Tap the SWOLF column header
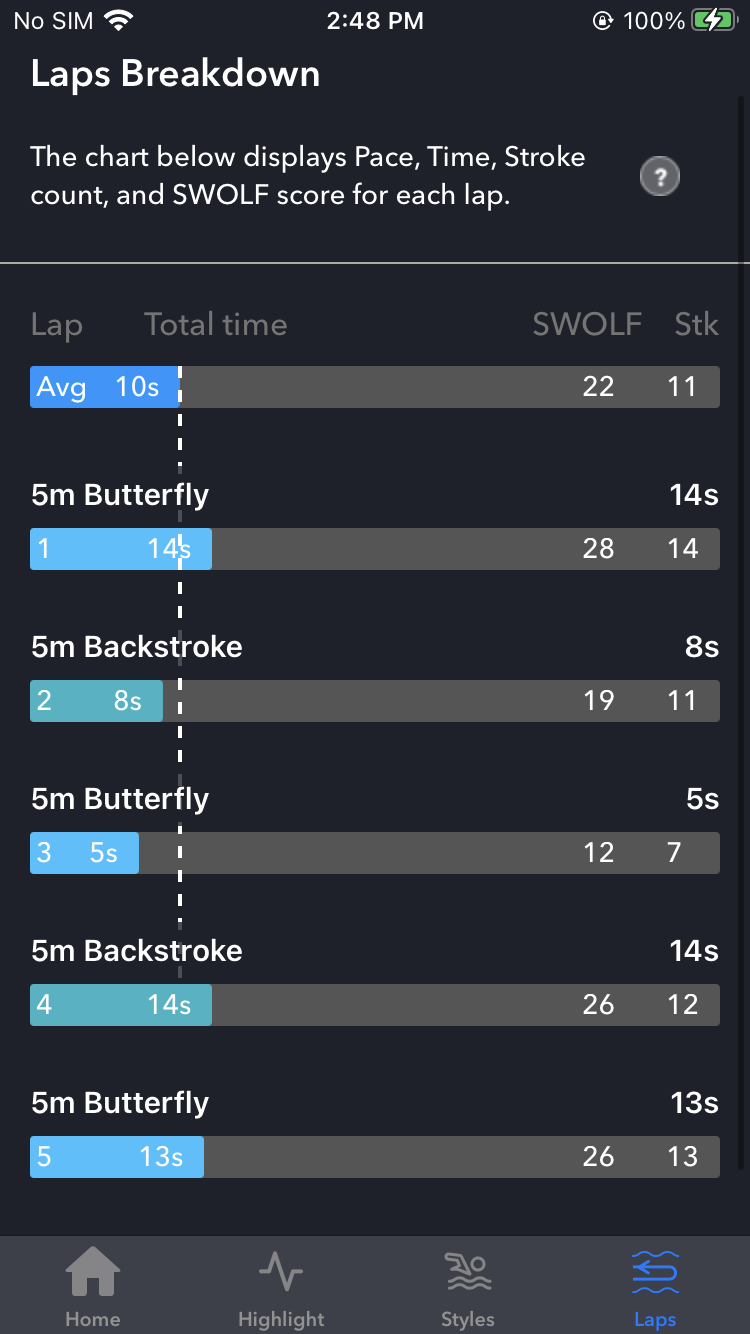The image size is (750, 1334). click(587, 324)
